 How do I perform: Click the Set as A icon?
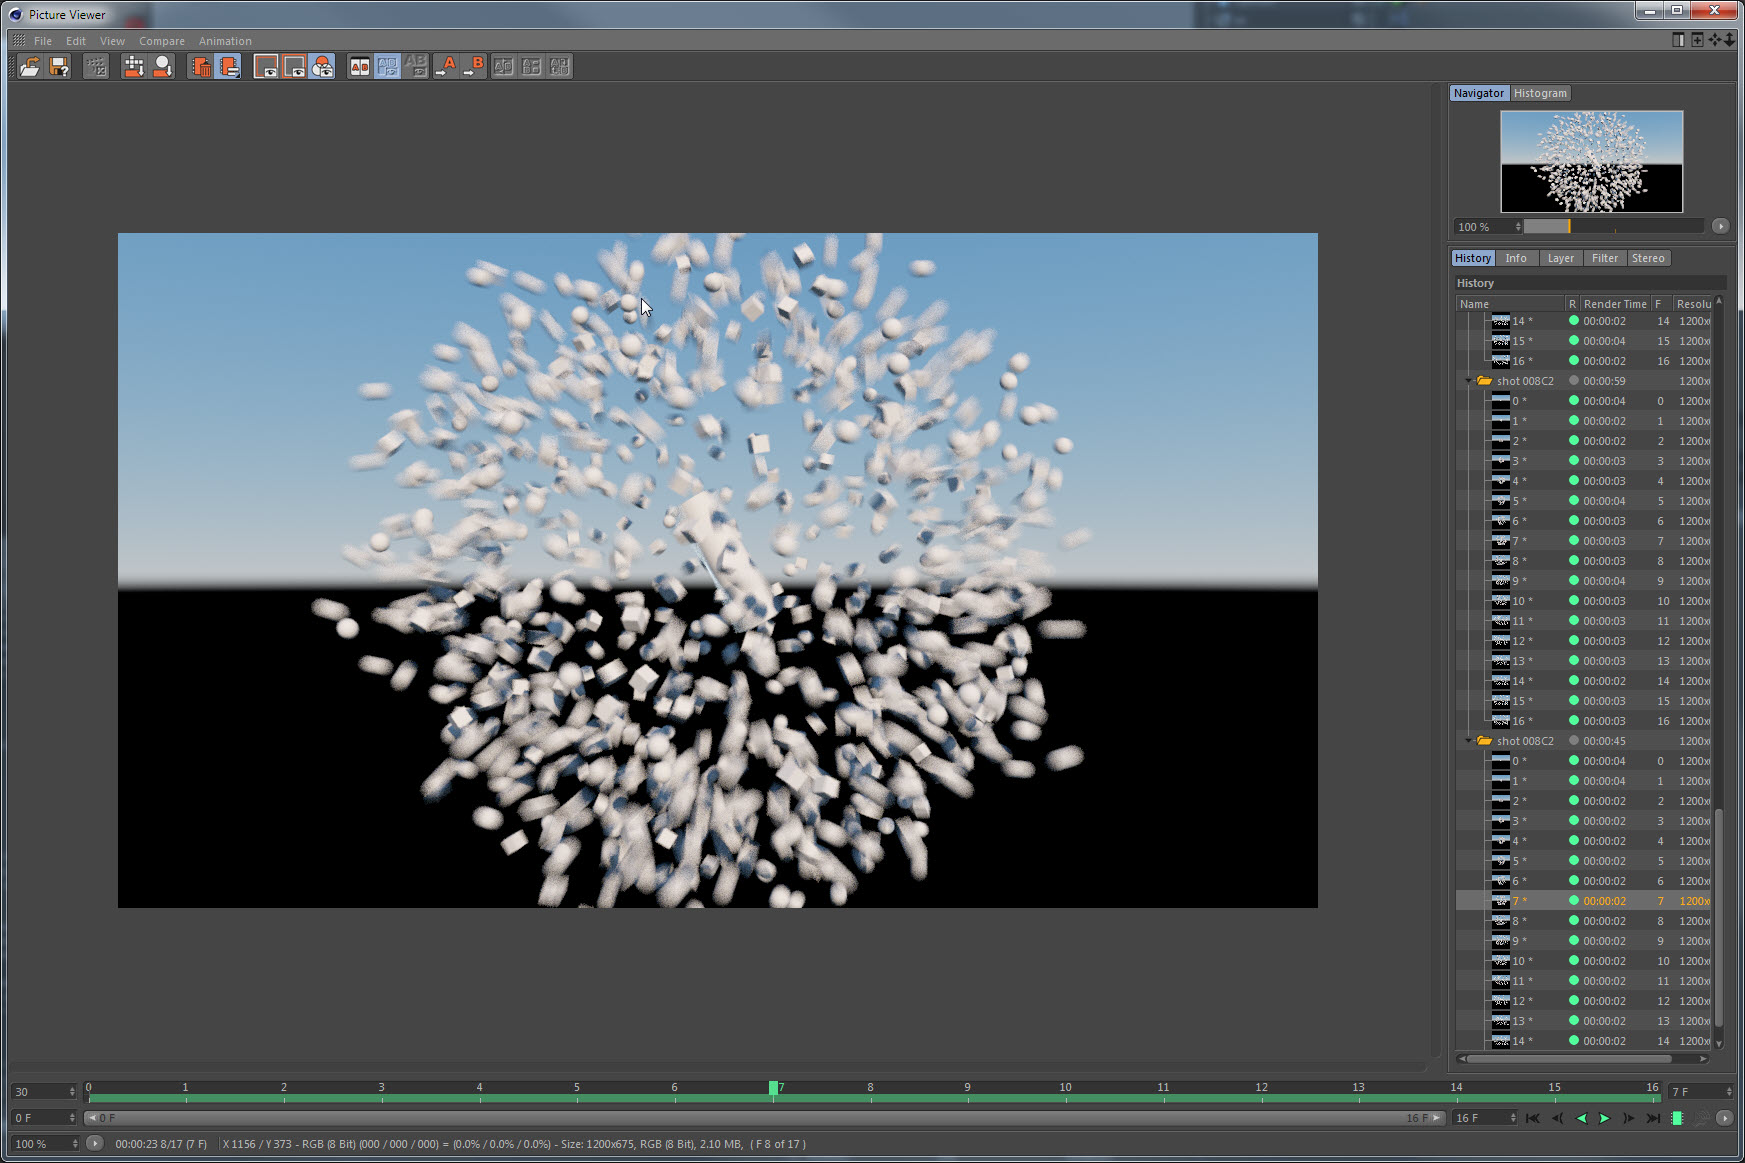[x=445, y=67]
